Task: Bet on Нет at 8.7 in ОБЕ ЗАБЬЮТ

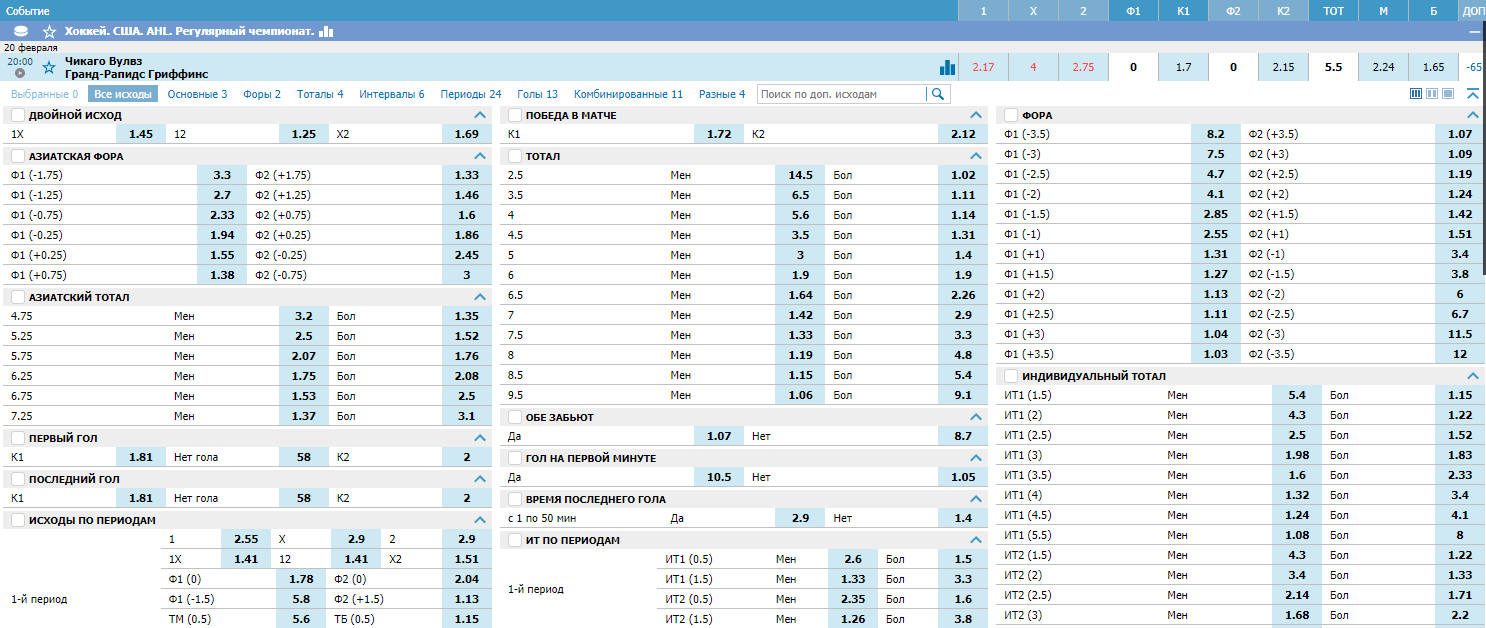Action: 963,436
